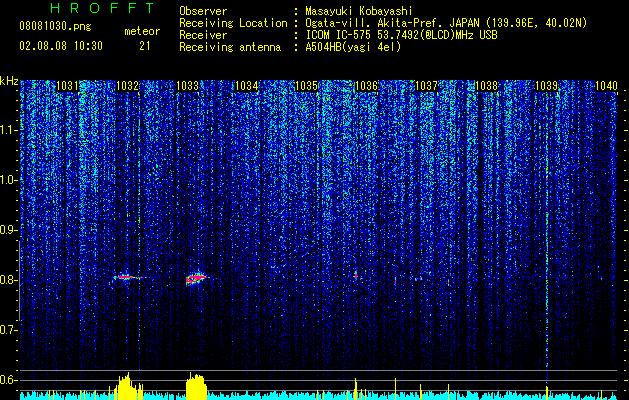Click the 1.0 kHz axis label
This screenshot has width=629, height=400.
click(7, 180)
